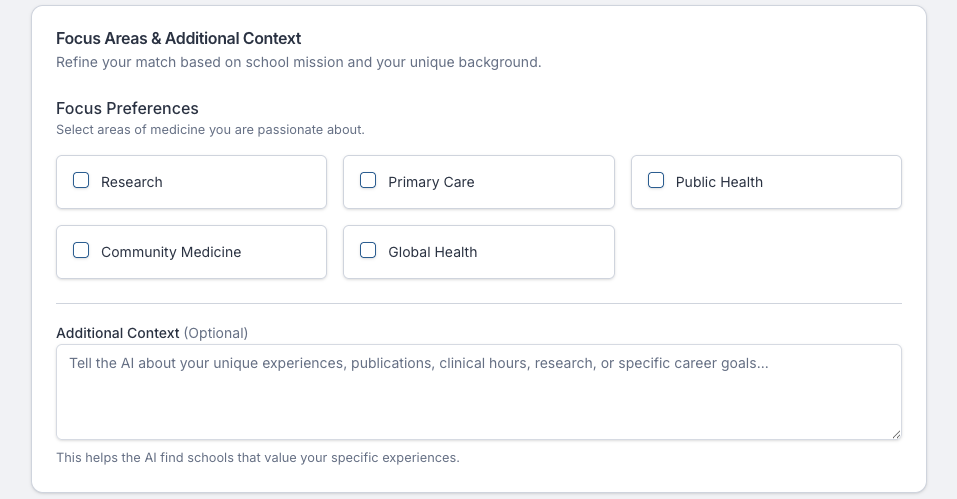The height and width of the screenshot is (499, 957).
Task: Click the "Select areas of medicine" subtitle
Action: click(210, 130)
